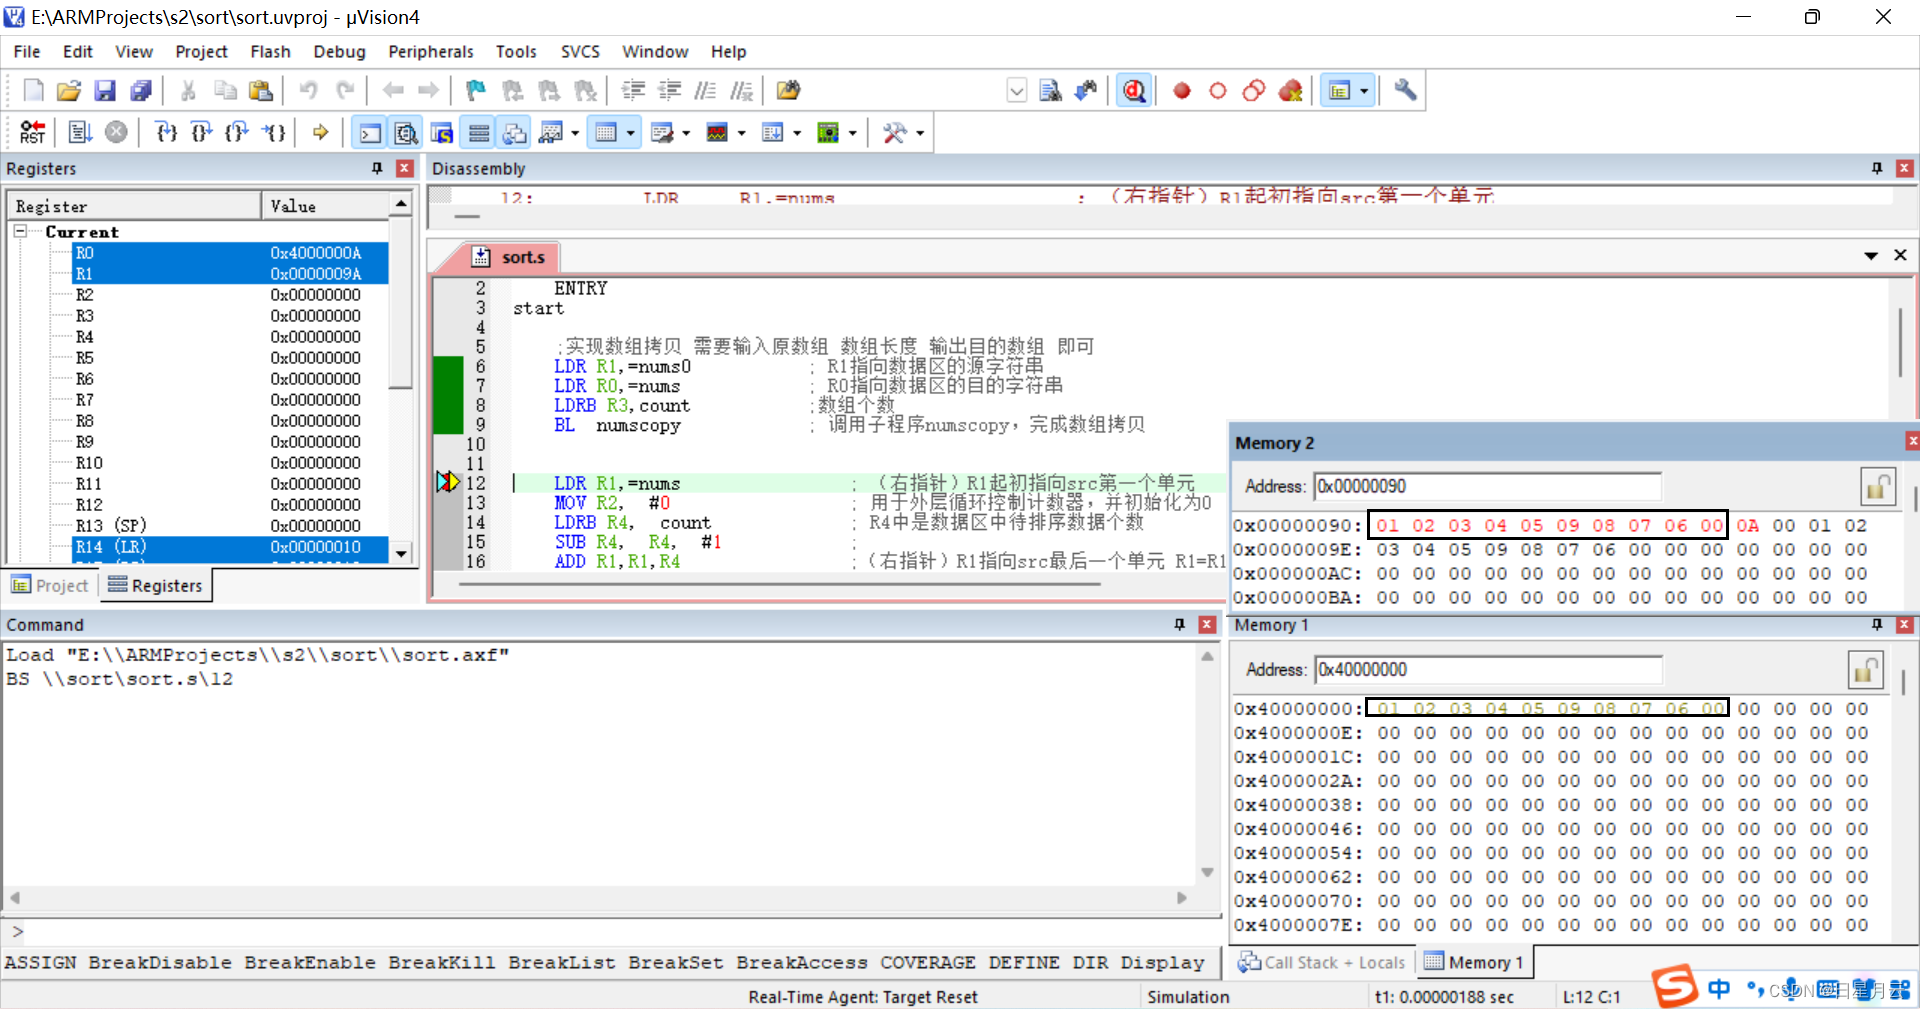
Task: Click the Stop execution icon
Action: point(117,132)
